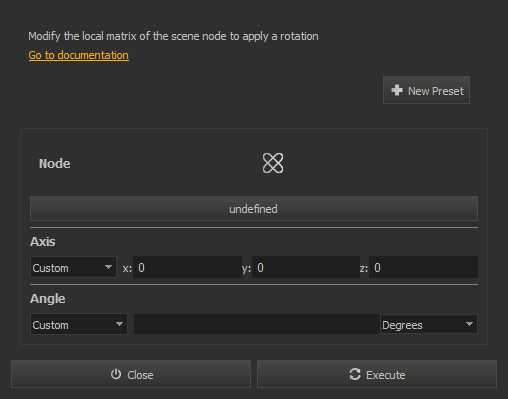Click the refresh arrows icon on Execute
508x399 pixels.
point(355,374)
